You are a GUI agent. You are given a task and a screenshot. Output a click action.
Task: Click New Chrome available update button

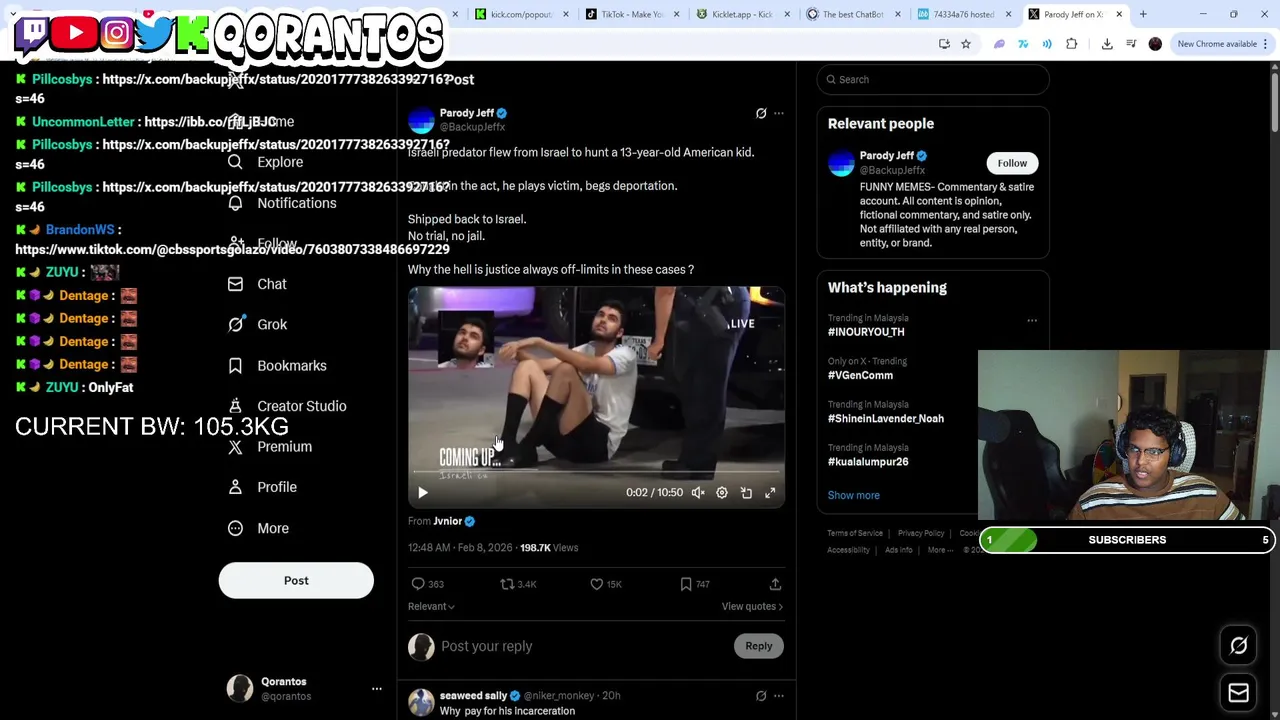[x=1217, y=44]
